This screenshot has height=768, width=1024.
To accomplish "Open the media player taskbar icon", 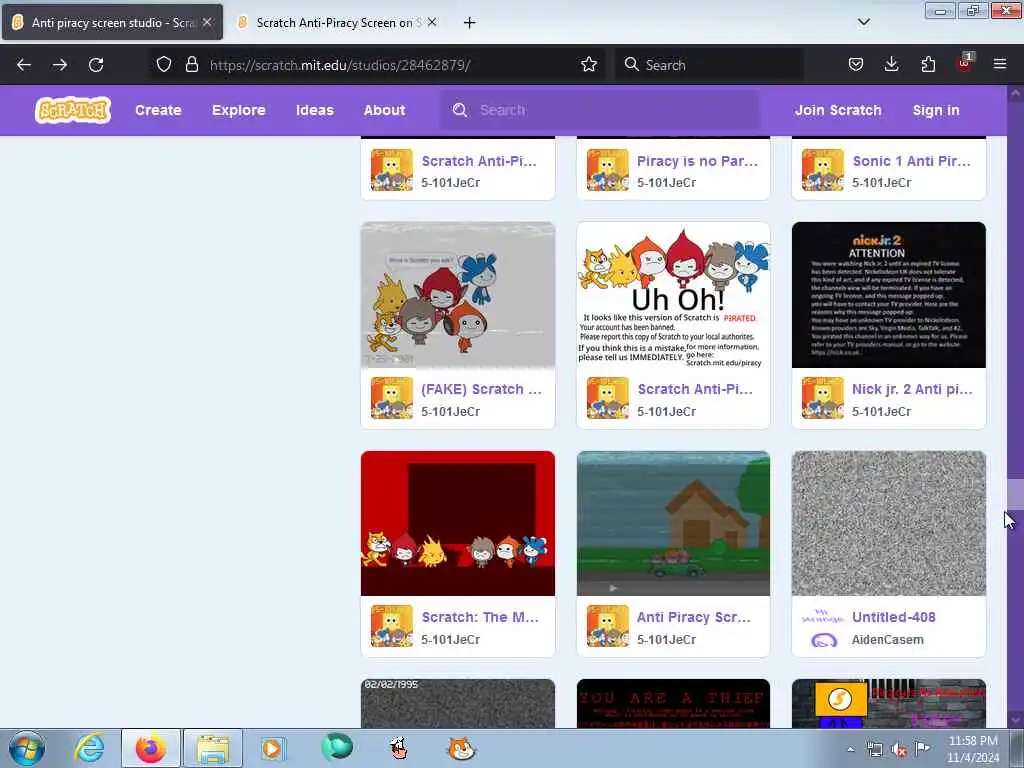I will [x=273, y=748].
